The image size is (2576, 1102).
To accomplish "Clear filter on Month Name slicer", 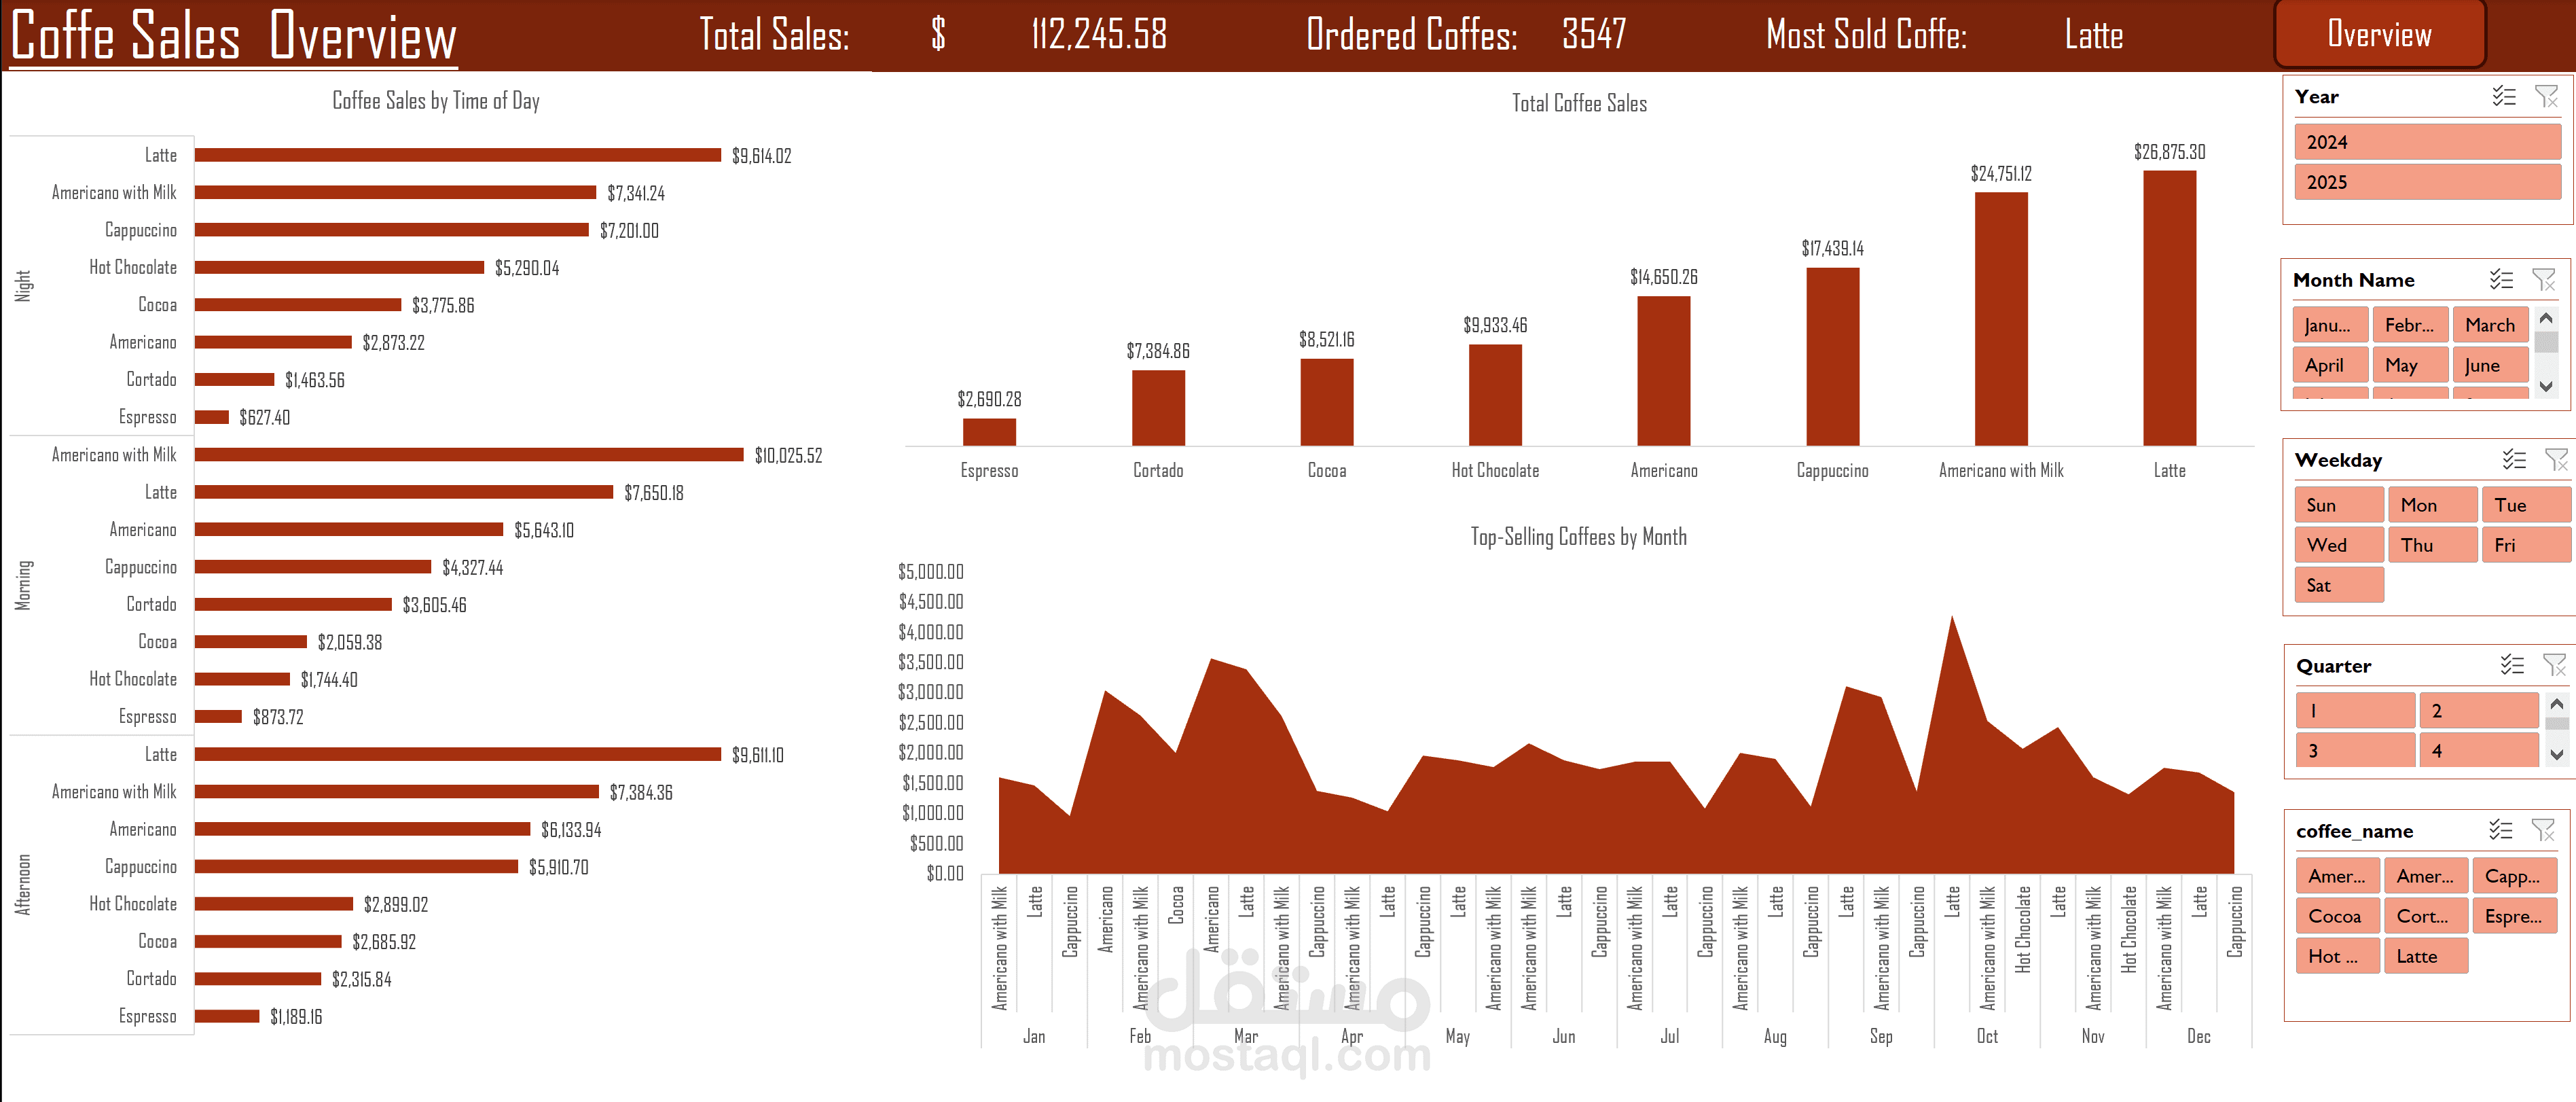I will (2543, 279).
